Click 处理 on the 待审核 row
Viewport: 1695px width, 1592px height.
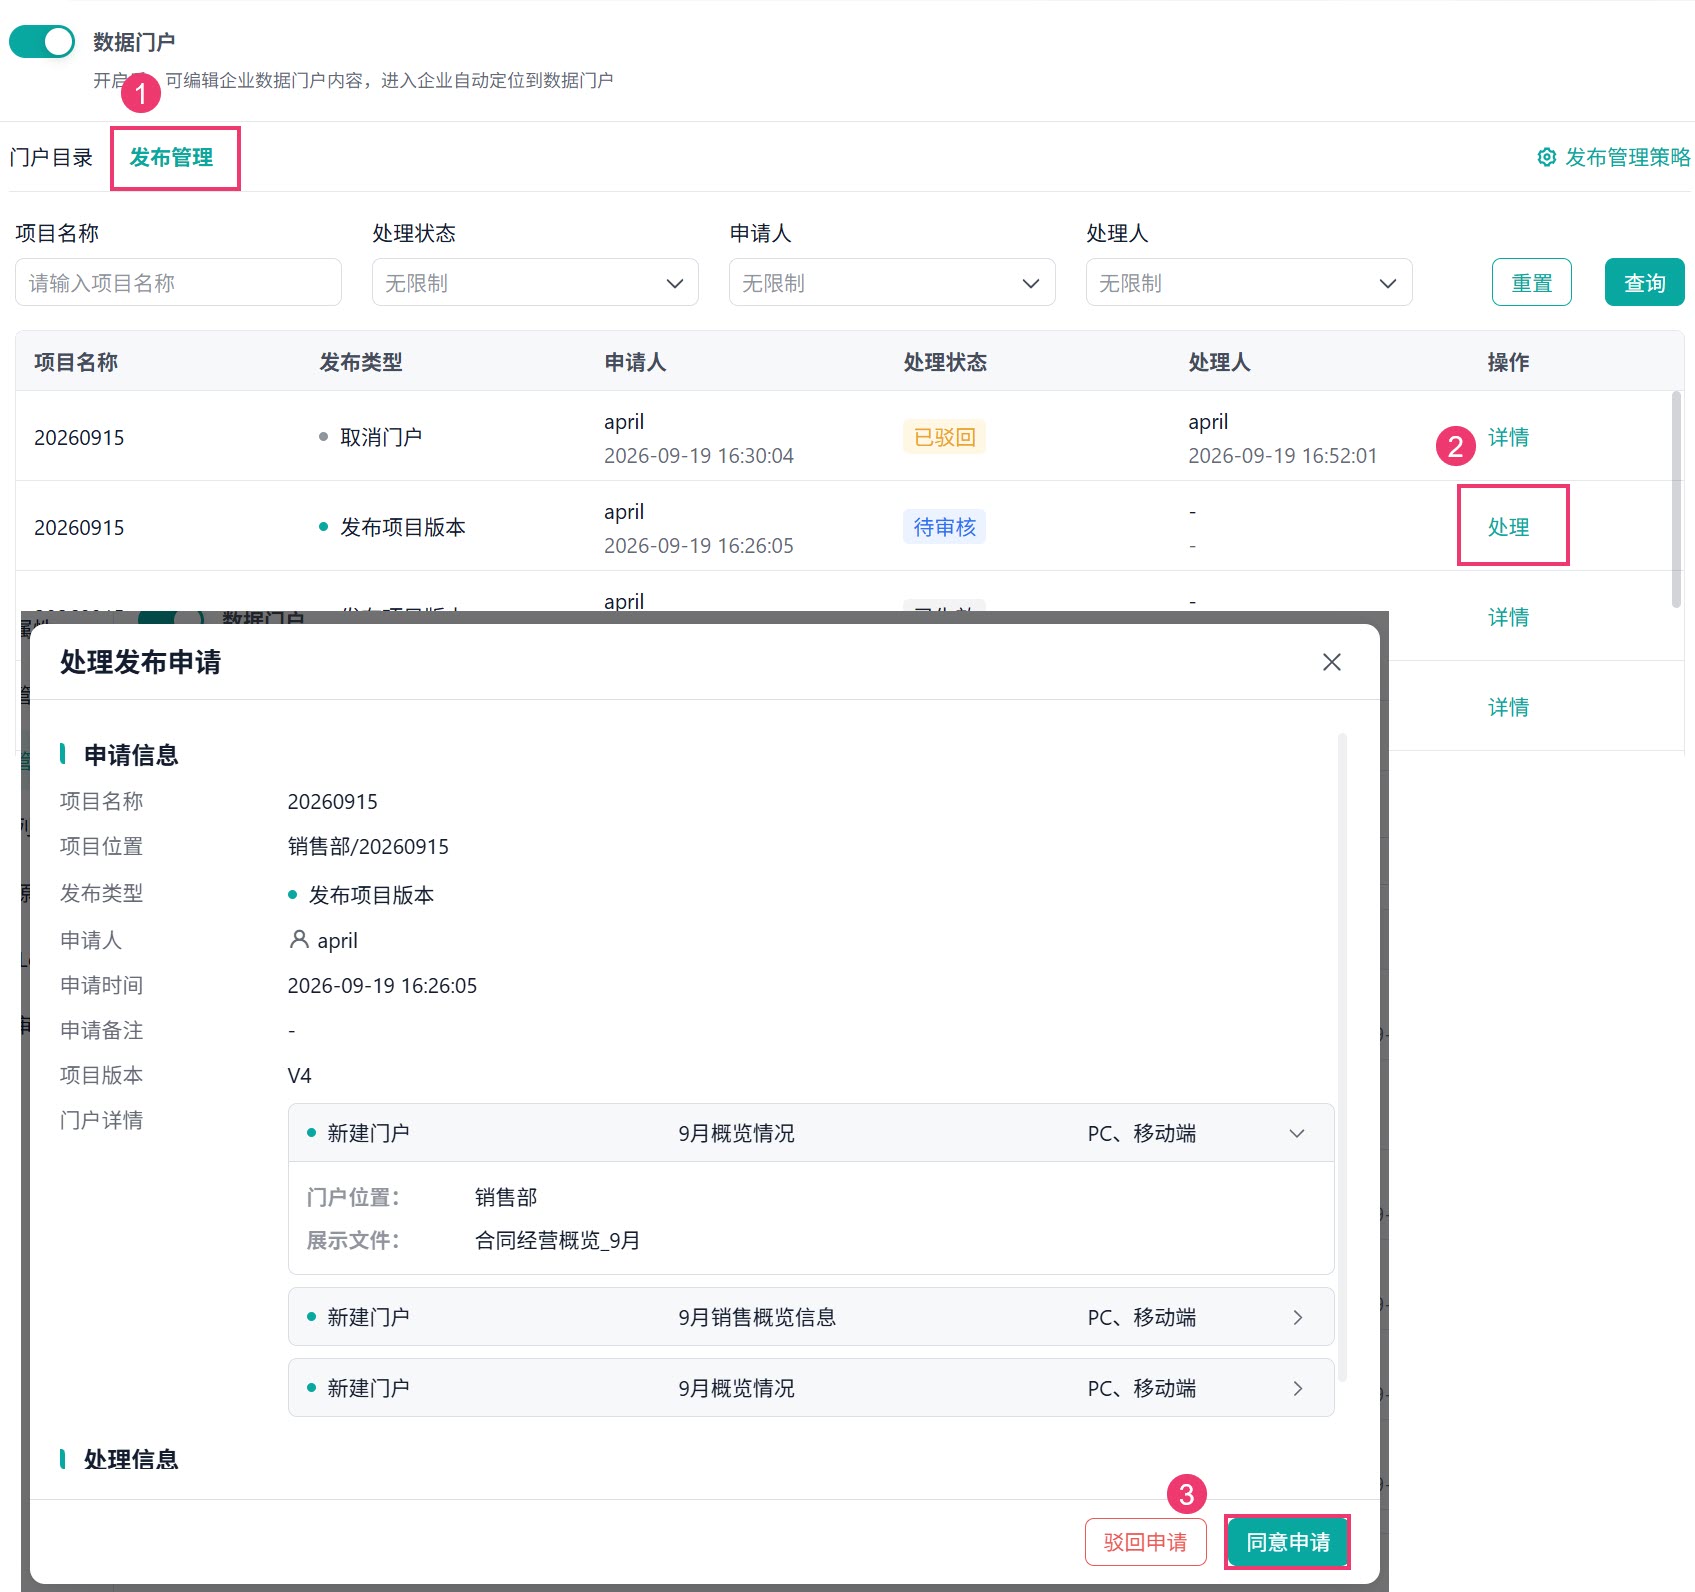click(1508, 527)
